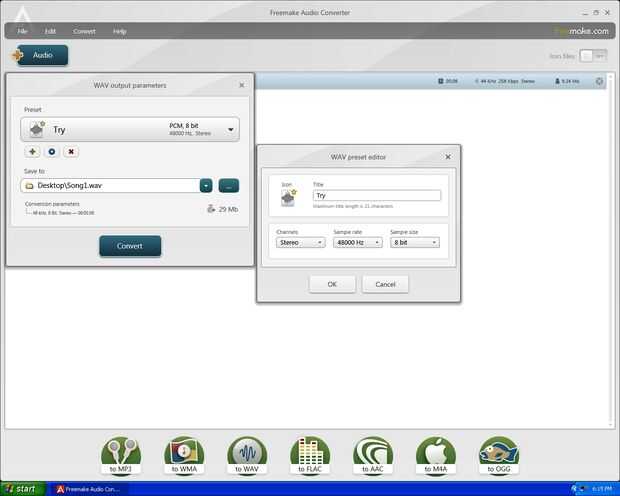The image size is (620, 496).
Task: Open the File menu
Action: pos(23,31)
